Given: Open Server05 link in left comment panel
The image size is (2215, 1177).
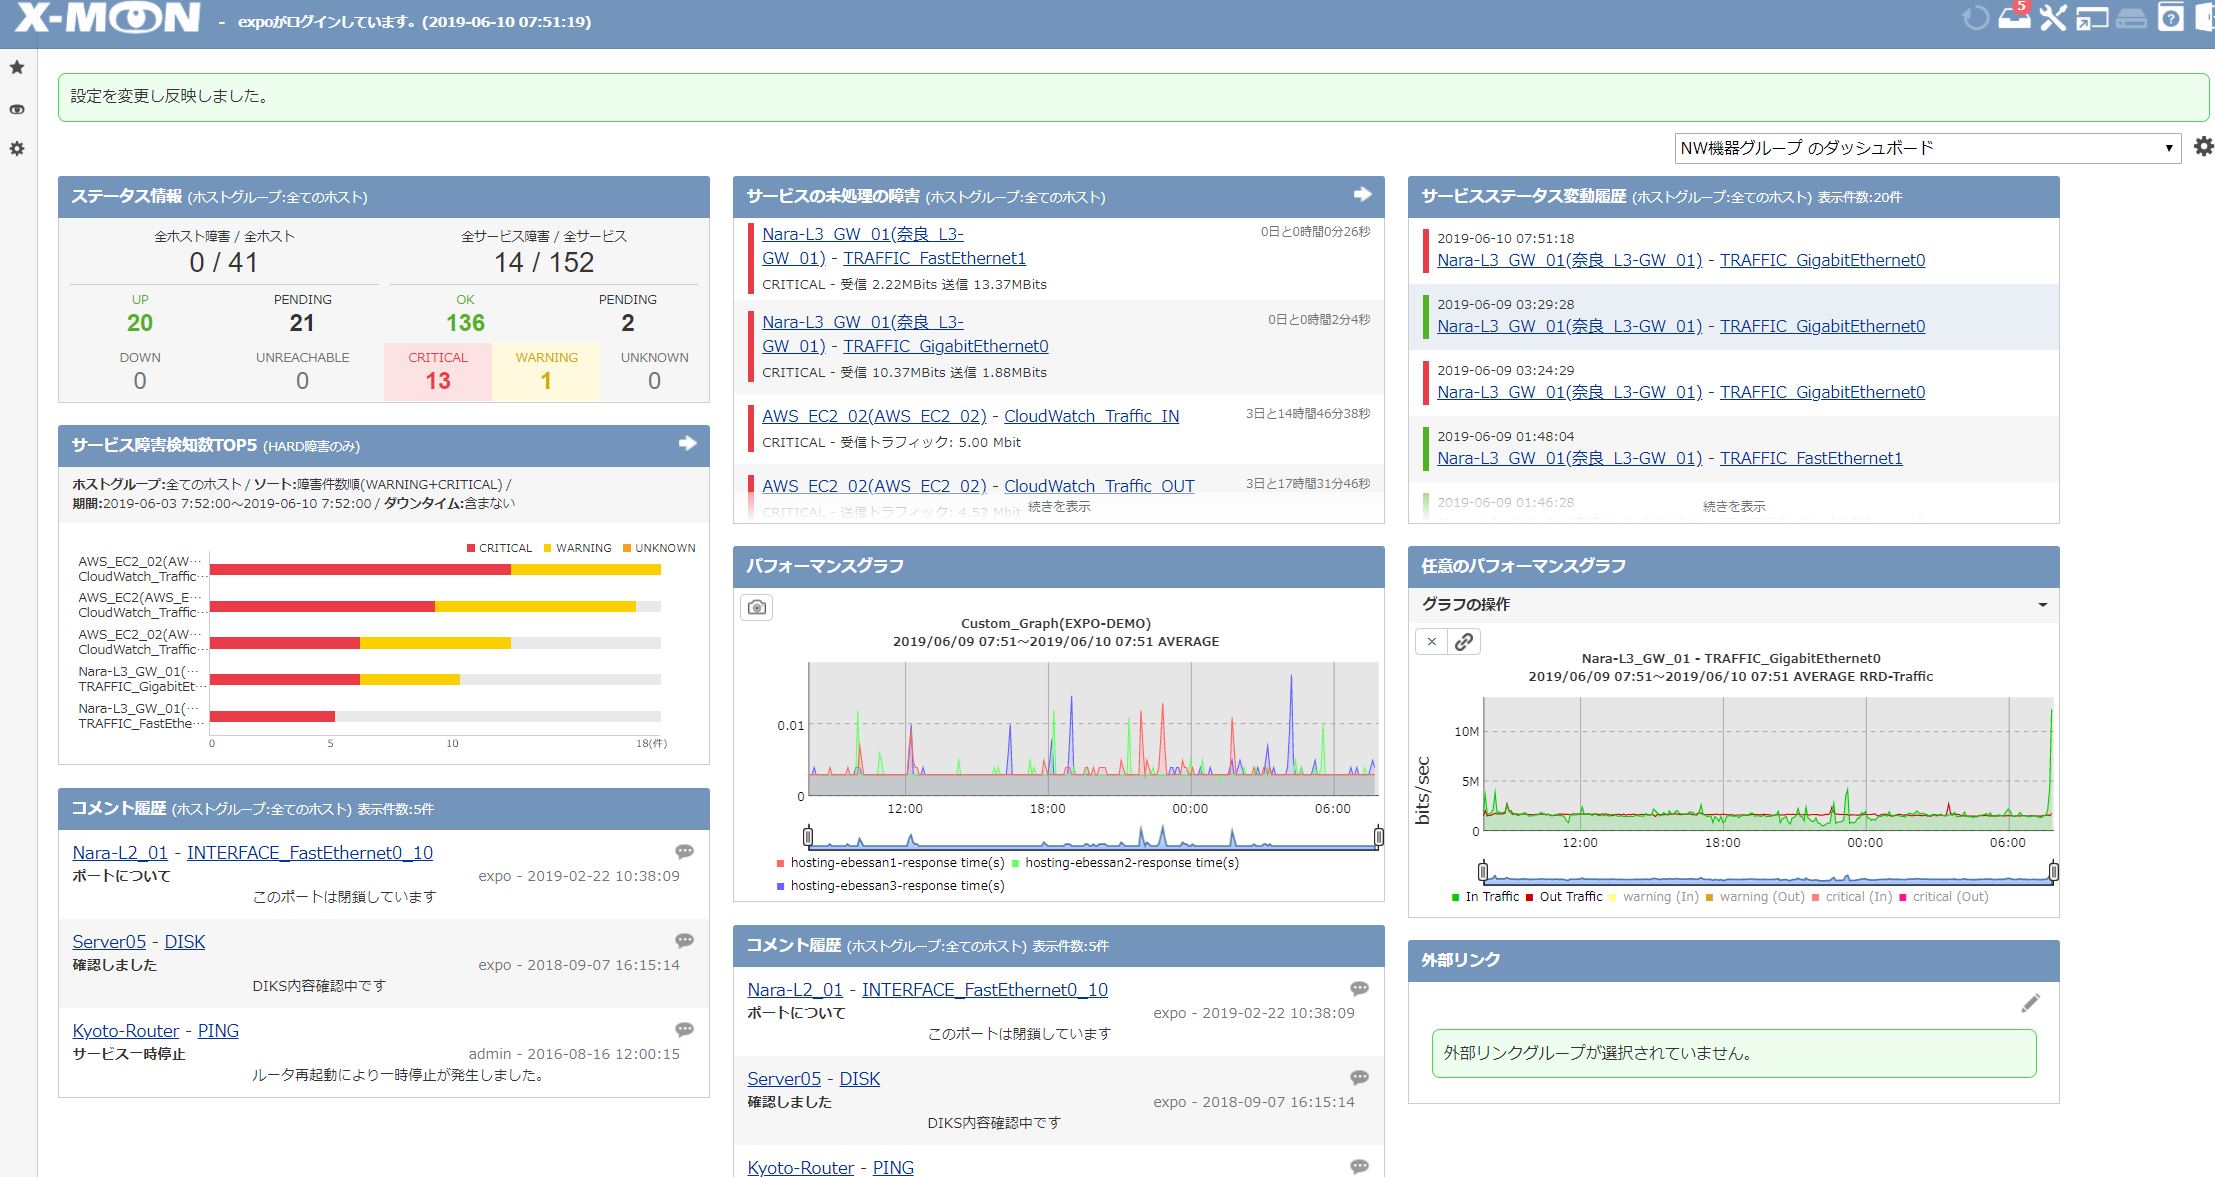Looking at the screenshot, I should (109, 942).
